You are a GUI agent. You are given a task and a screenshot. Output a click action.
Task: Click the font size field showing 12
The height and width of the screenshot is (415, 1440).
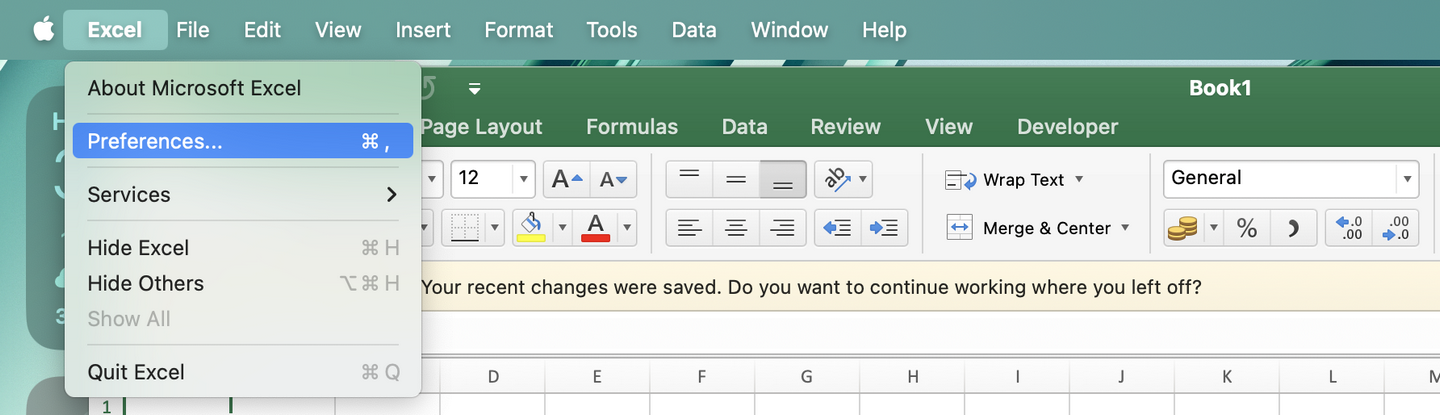pos(482,180)
